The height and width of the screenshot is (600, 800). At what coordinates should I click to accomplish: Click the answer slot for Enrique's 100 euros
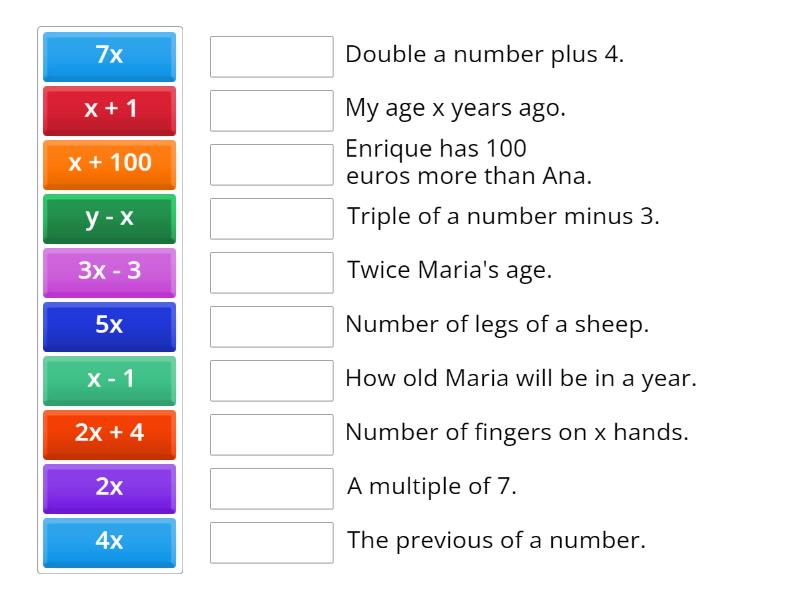pyautogui.click(x=271, y=164)
